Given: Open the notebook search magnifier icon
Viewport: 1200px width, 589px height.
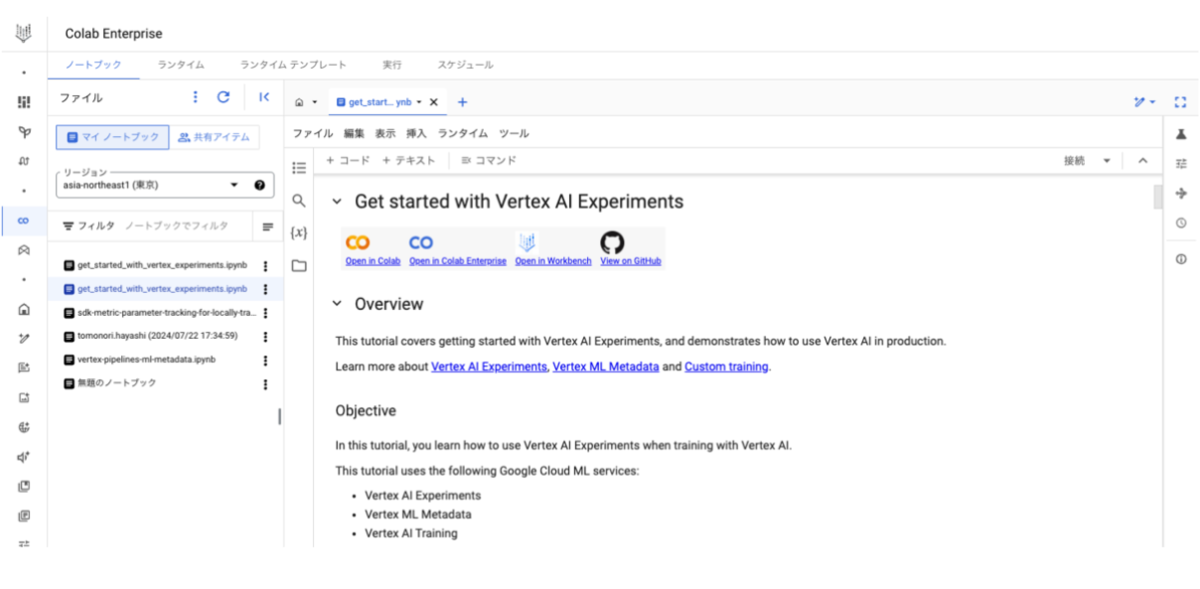Looking at the screenshot, I should coord(299,201).
